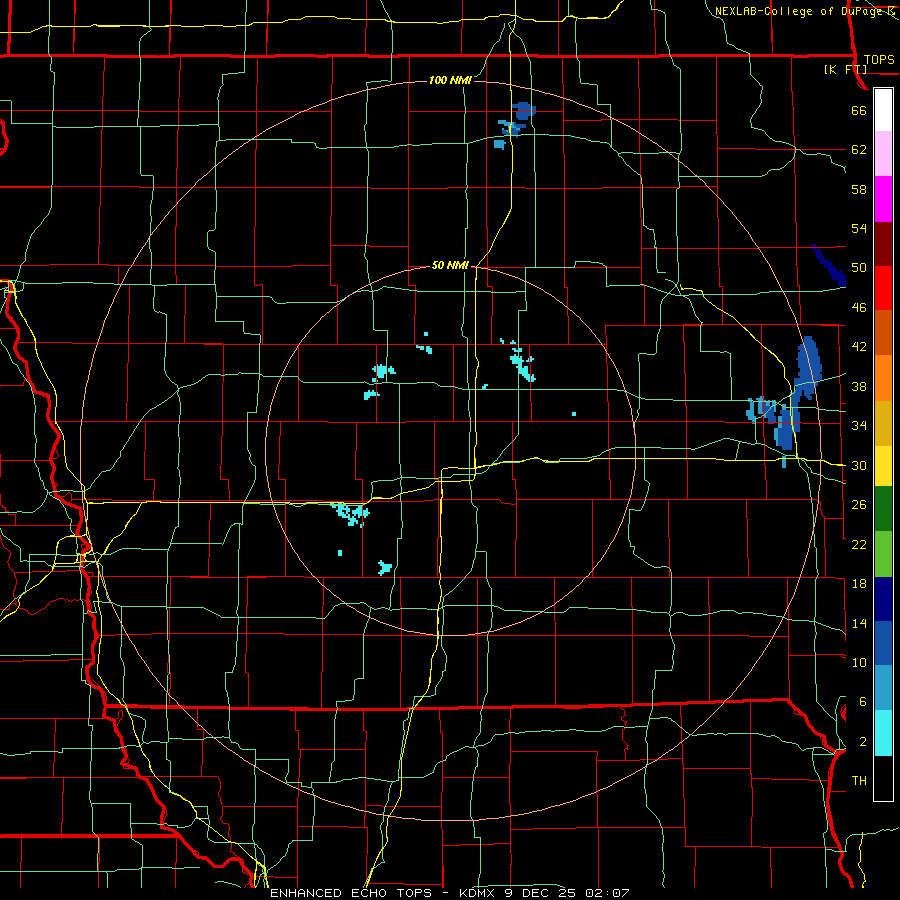Select the bright orange legend swatch
Image resolution: width=900 pixels, height=900 pixels.
pos(883,378)
